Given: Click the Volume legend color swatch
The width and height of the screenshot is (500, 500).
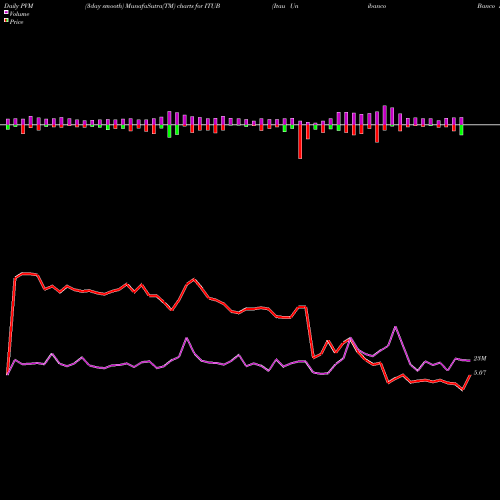Looking at the screenshot, I should (x=6, y=12).
